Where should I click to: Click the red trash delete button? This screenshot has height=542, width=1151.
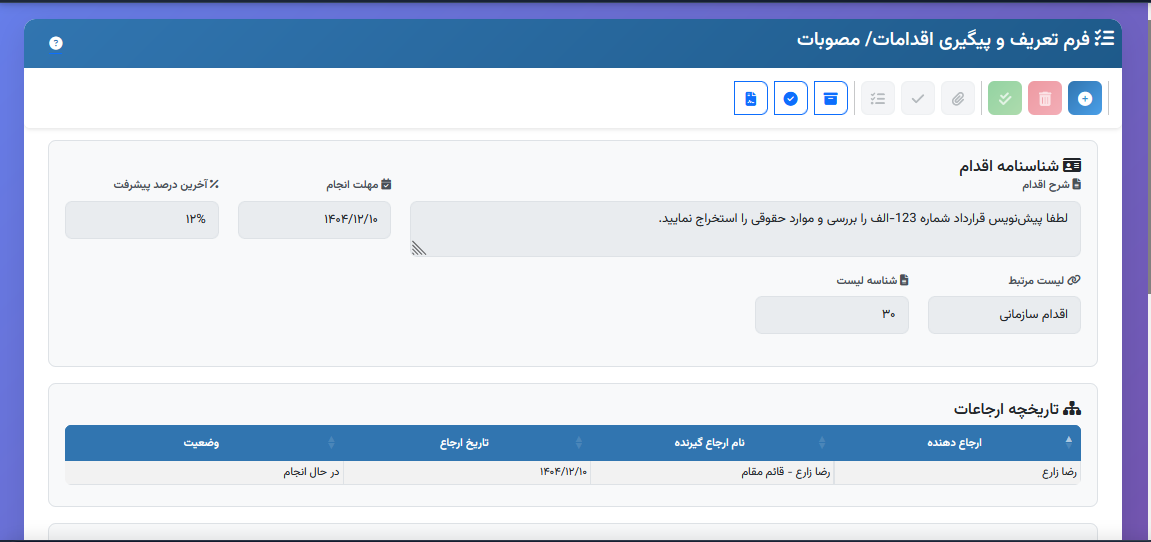point(1045,98)
